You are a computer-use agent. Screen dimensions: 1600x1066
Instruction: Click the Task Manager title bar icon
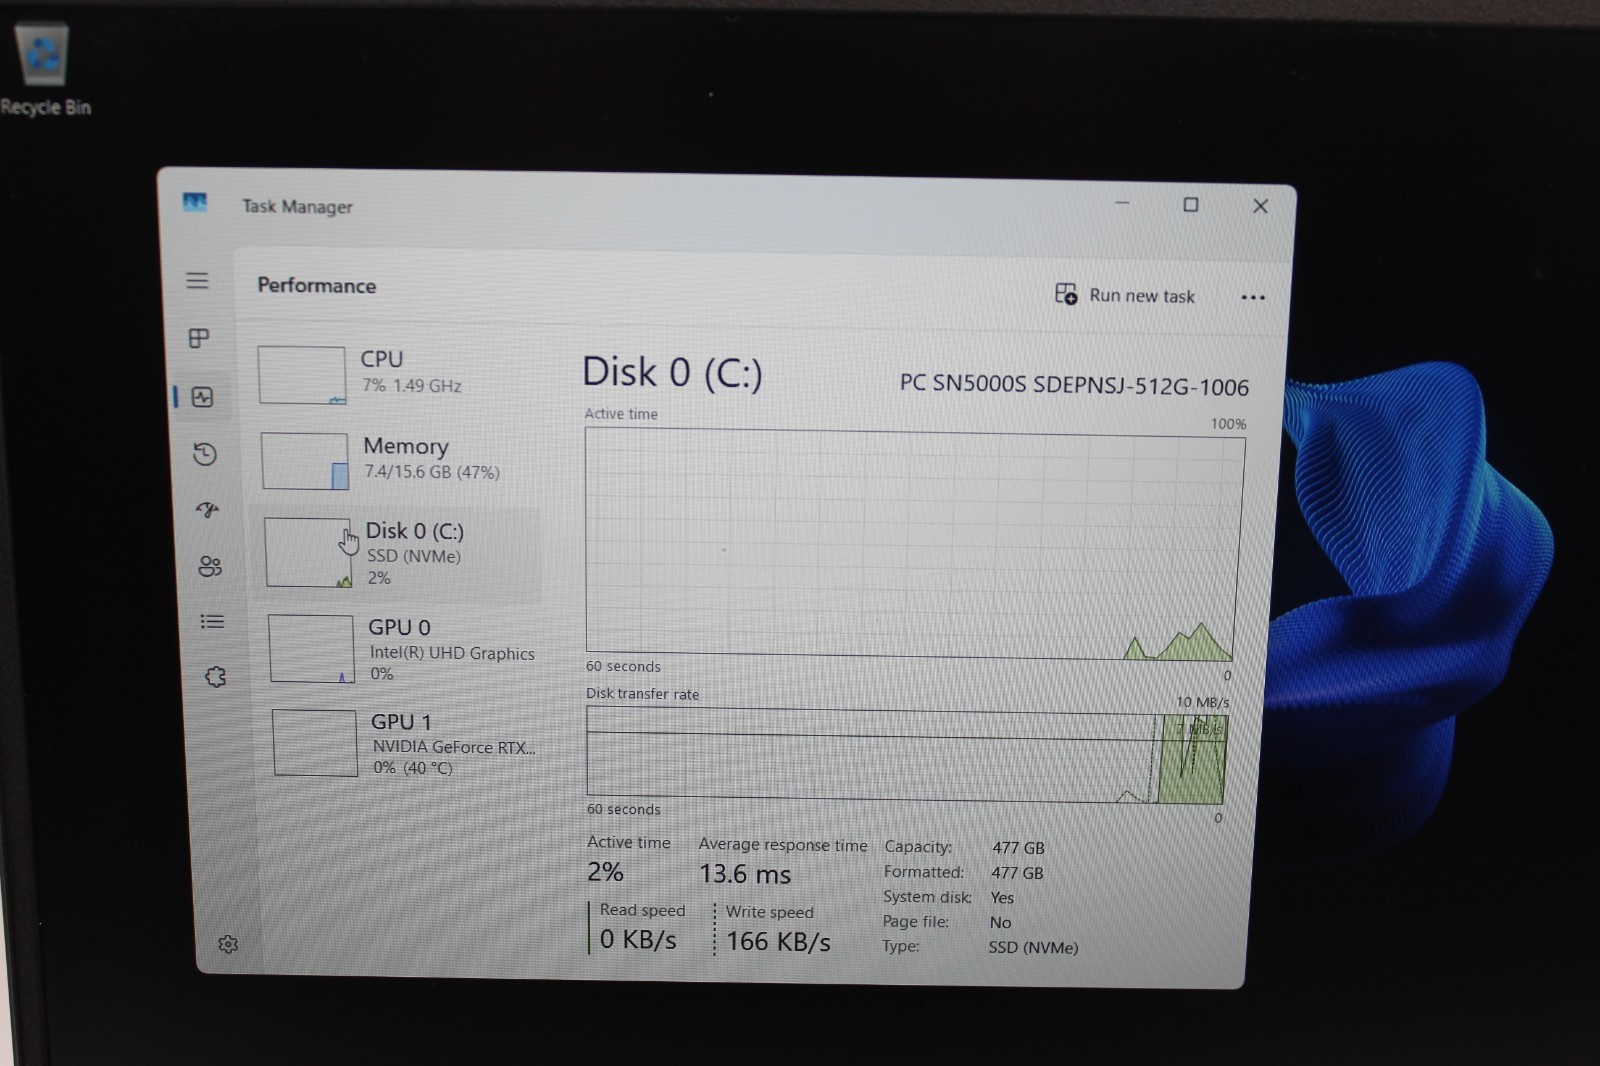pos(195,202)
